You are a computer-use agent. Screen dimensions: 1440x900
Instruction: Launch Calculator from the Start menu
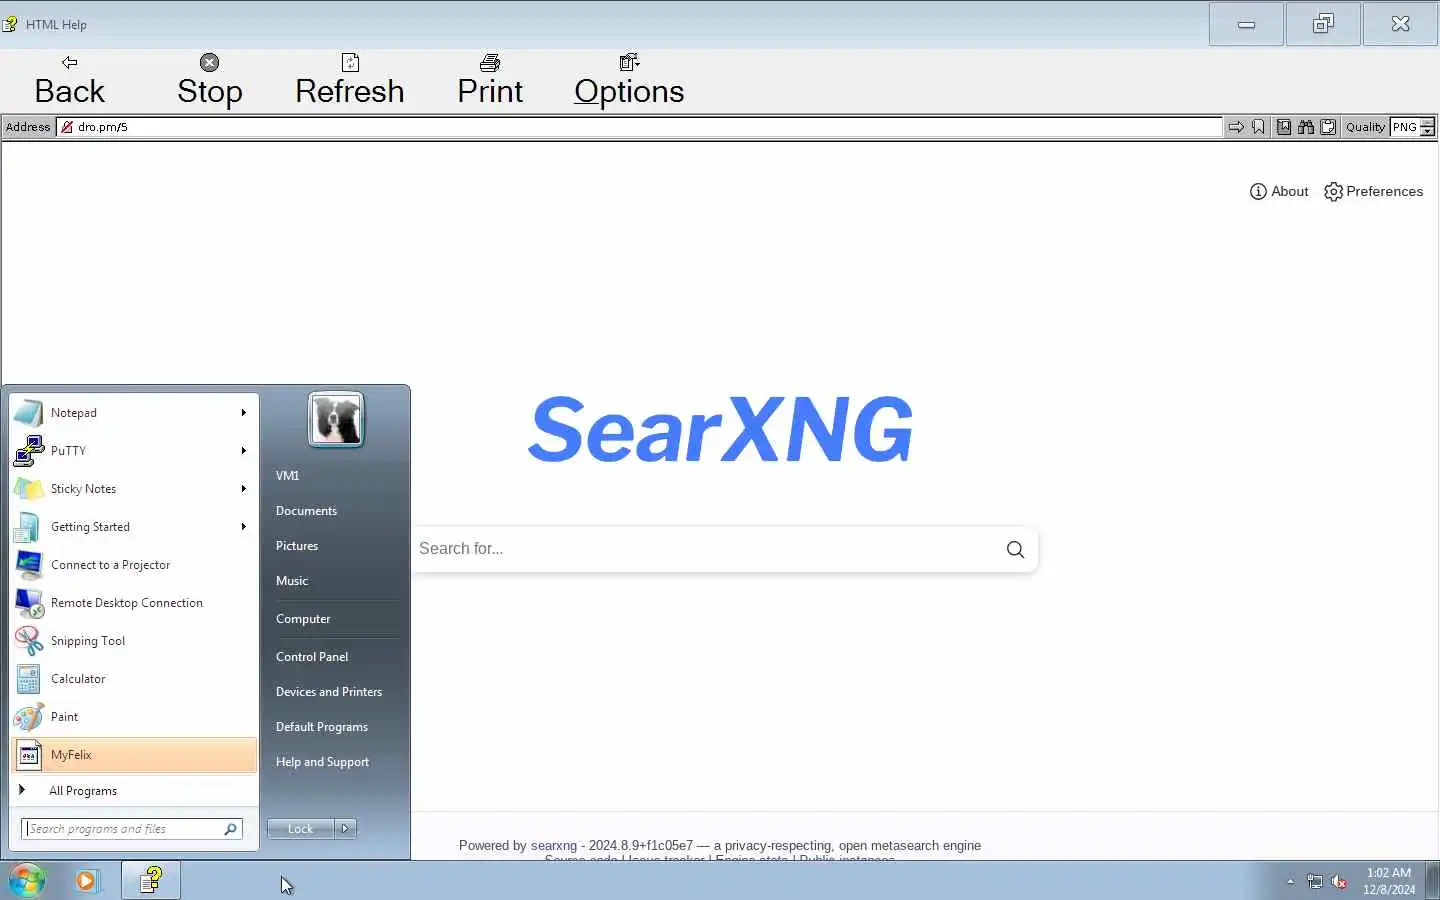(134, 679)
